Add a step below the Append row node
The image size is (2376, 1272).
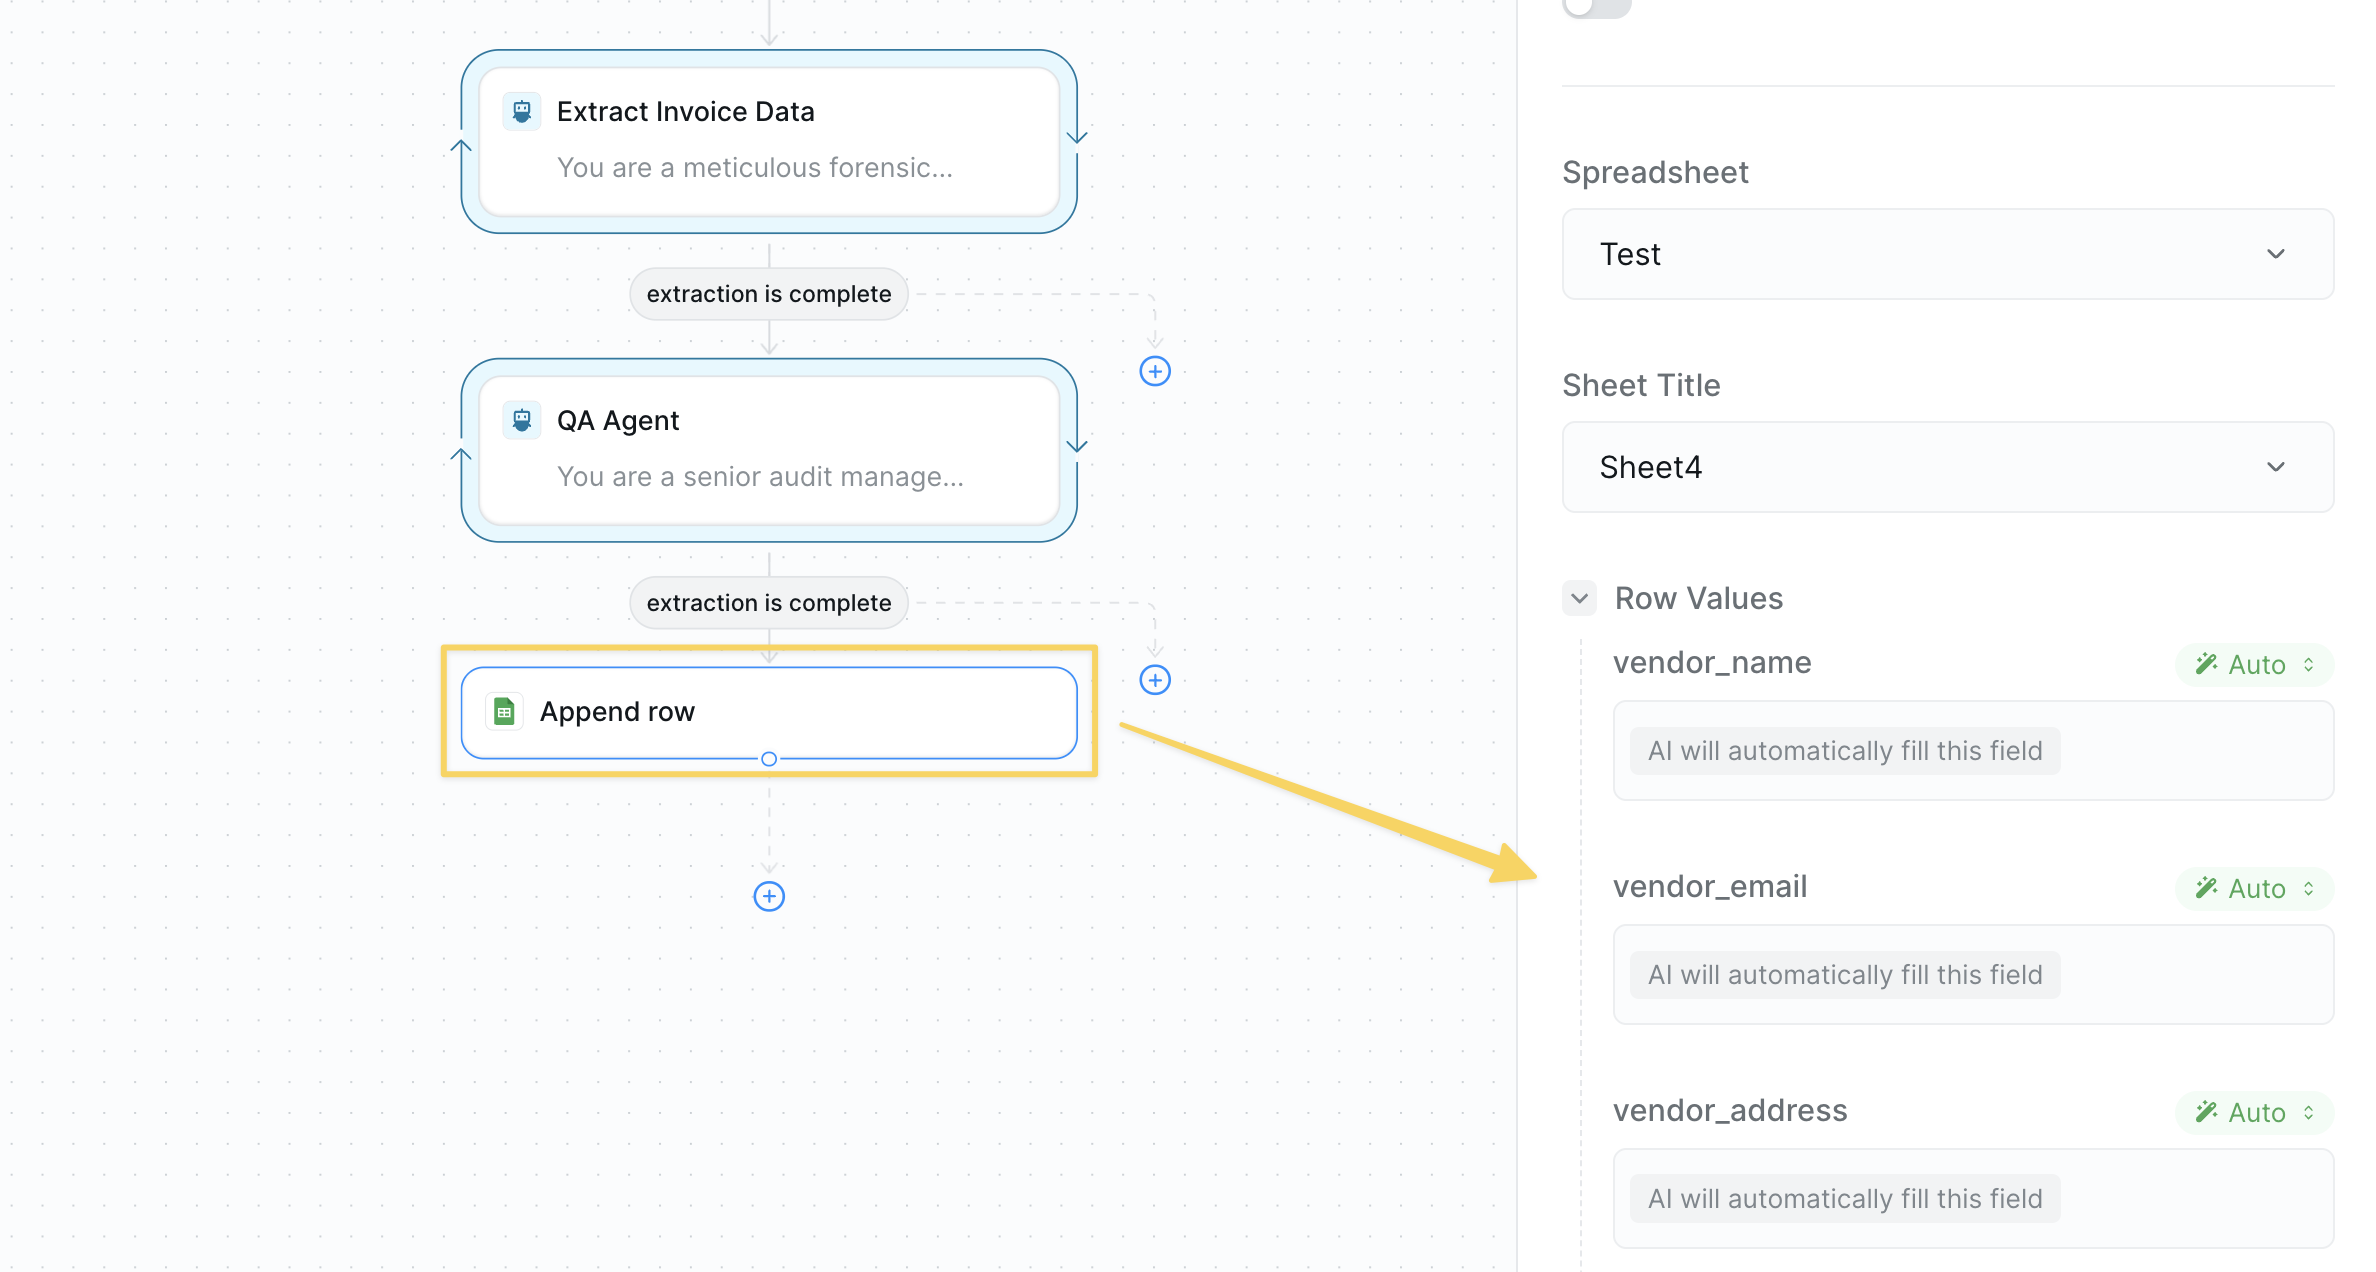tap(768, 896)
